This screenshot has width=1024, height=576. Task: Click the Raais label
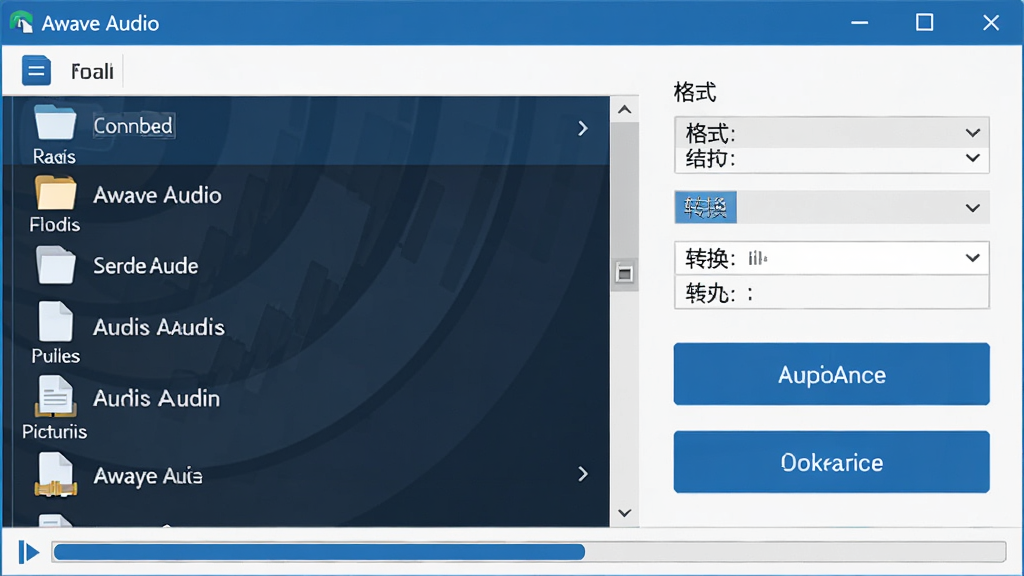(54, 157)
